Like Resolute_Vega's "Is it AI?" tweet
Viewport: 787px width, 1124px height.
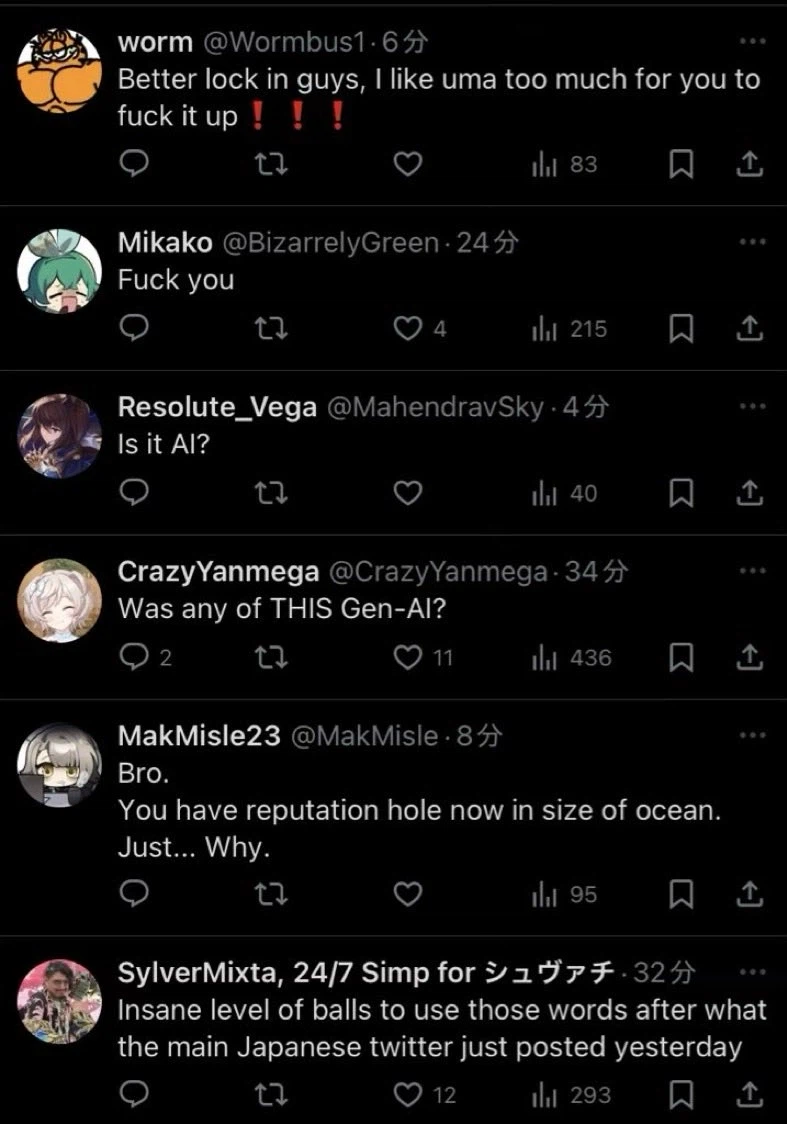[406, 493]
